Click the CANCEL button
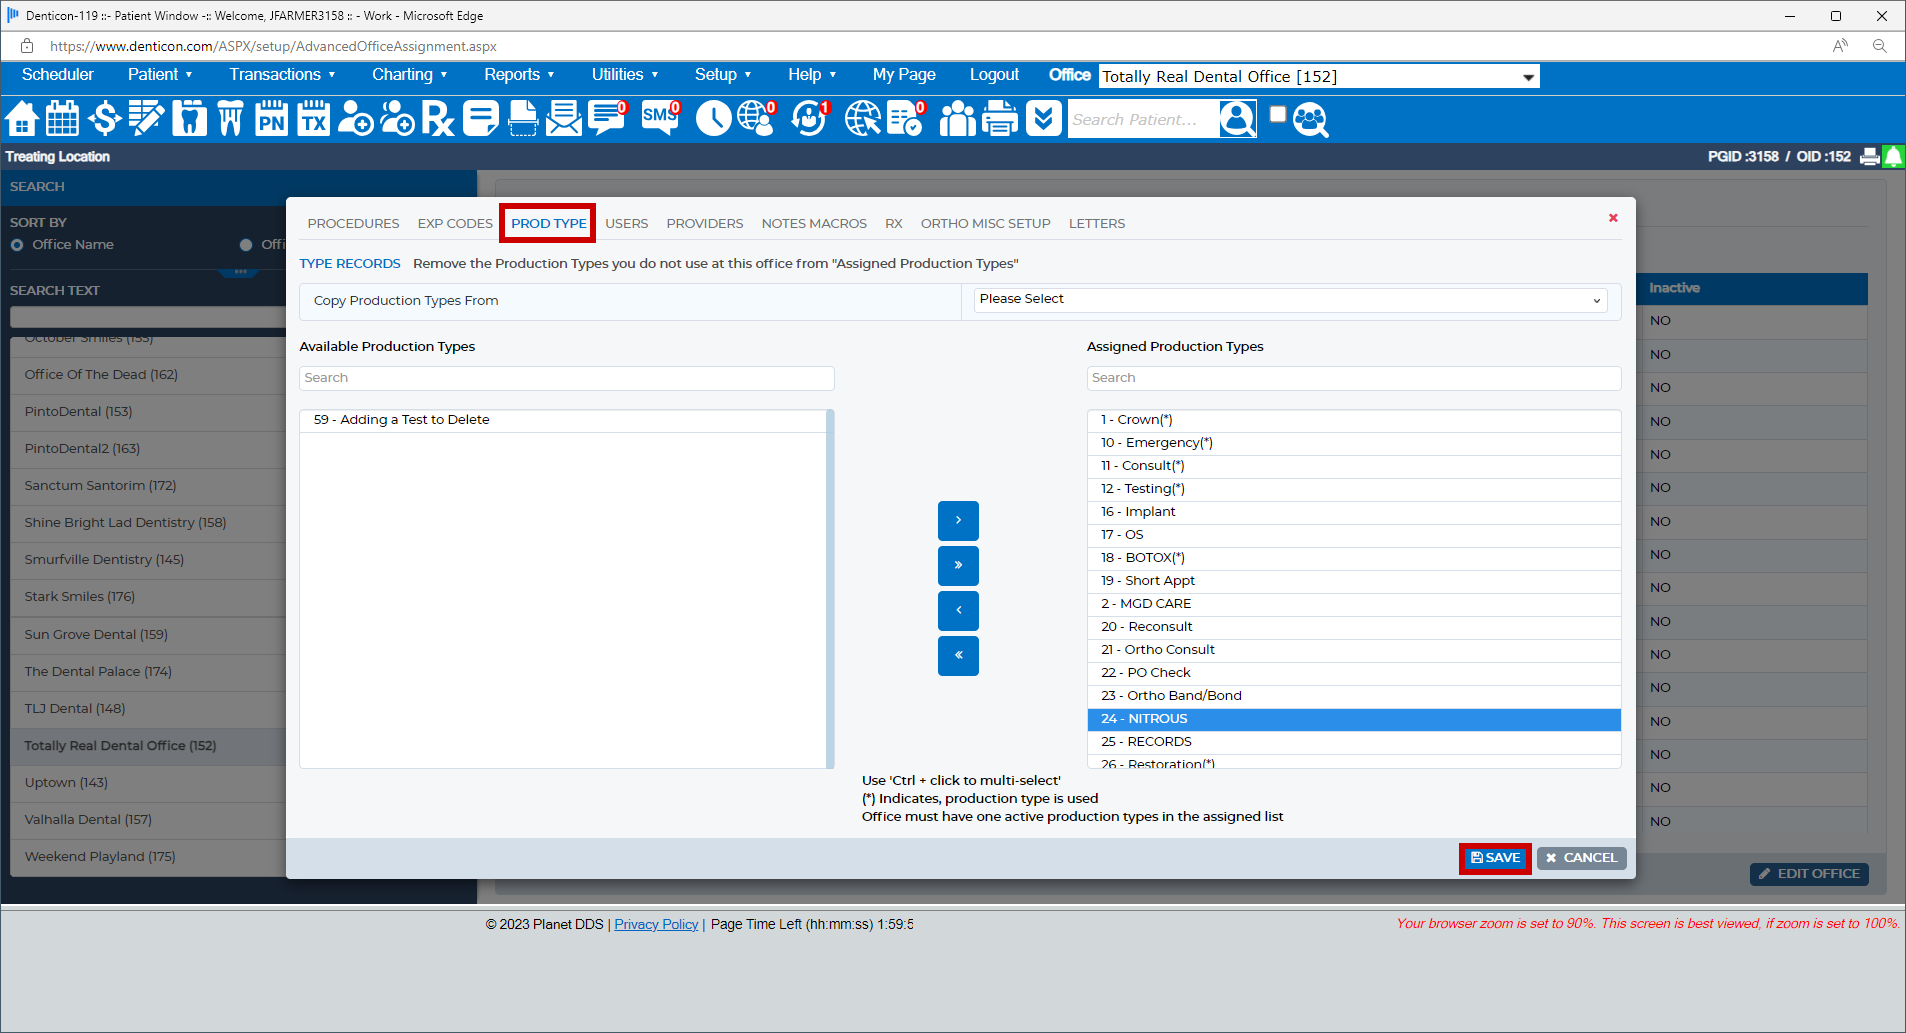Image resolution: width=1906 pixels, height=1033 pixels. point(1582,858)
